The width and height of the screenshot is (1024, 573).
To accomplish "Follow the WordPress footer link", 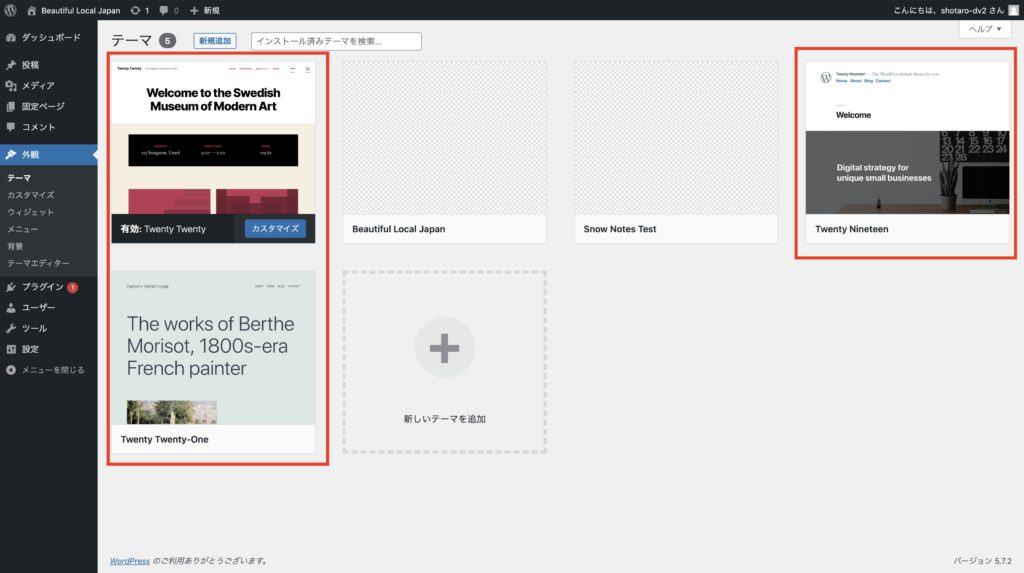I will (130, 561).
